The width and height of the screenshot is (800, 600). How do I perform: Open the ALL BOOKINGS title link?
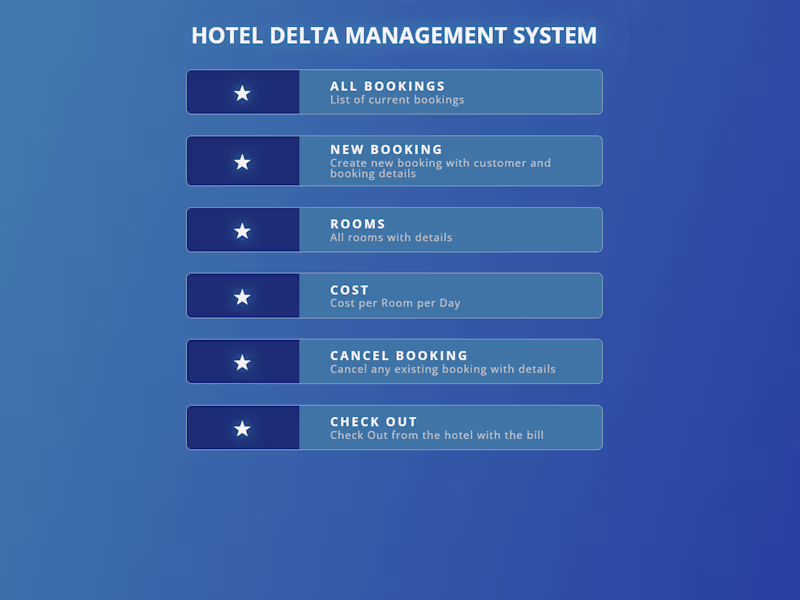coord(388,86)
